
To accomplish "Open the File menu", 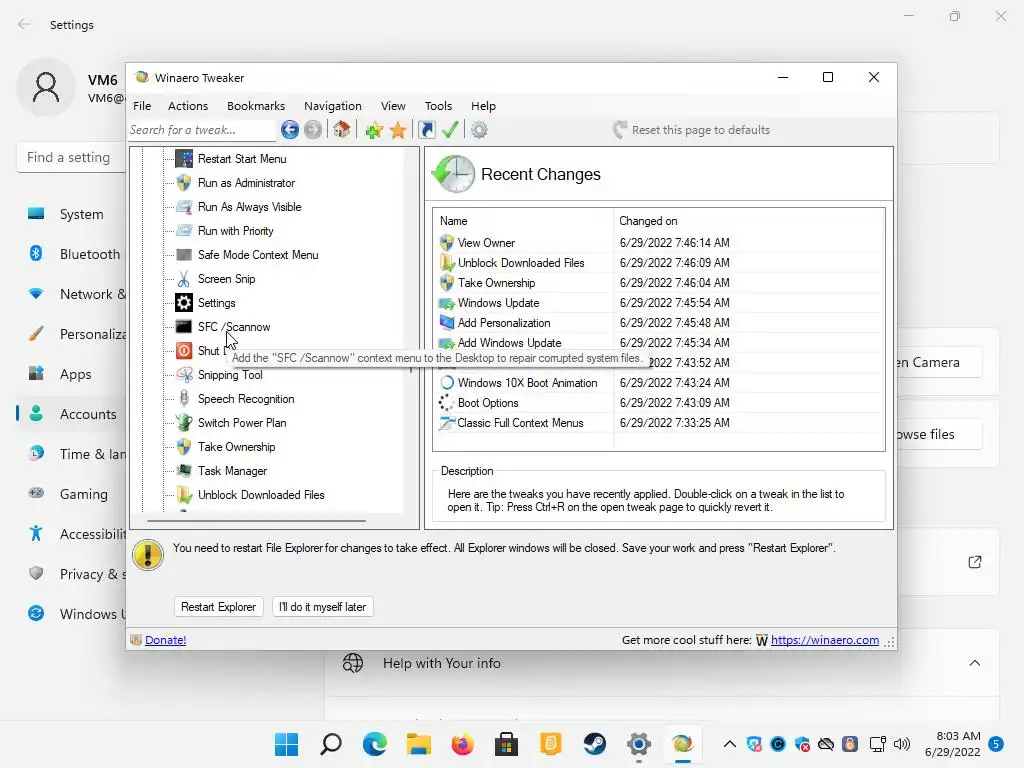I will point(142,106).
